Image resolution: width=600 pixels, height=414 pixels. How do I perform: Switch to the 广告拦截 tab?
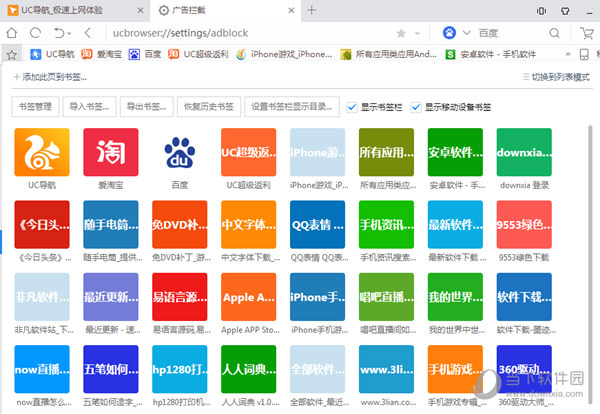click(x=226, y=10)
